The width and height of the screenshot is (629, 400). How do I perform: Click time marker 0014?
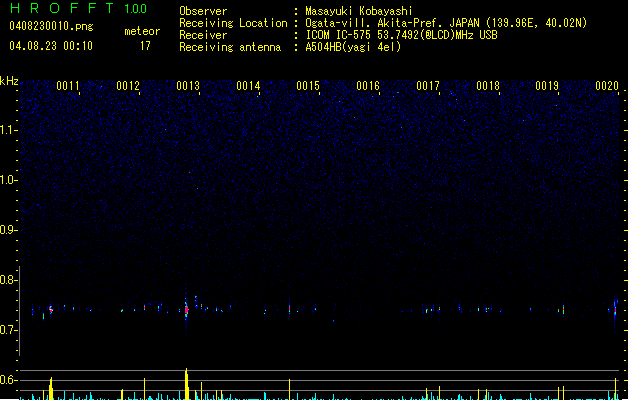tap(248, 86)
